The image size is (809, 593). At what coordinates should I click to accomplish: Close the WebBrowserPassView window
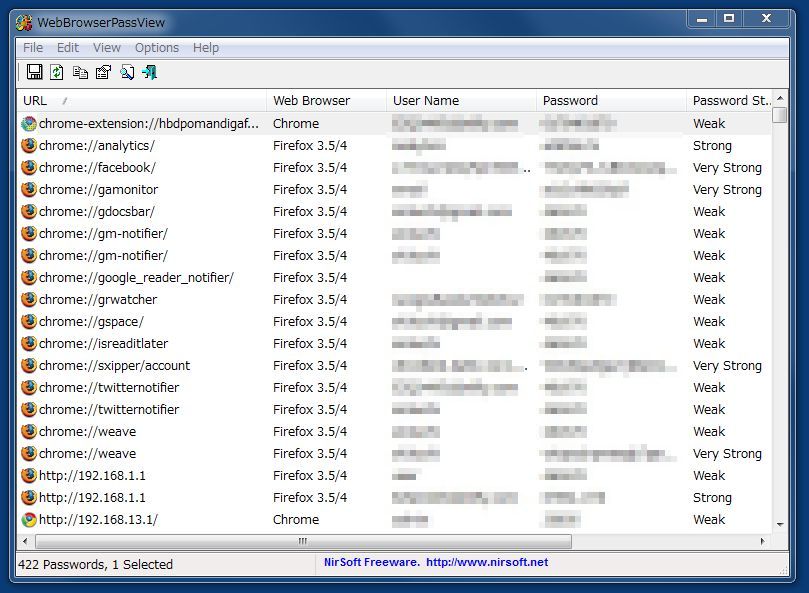click(766, 19)
